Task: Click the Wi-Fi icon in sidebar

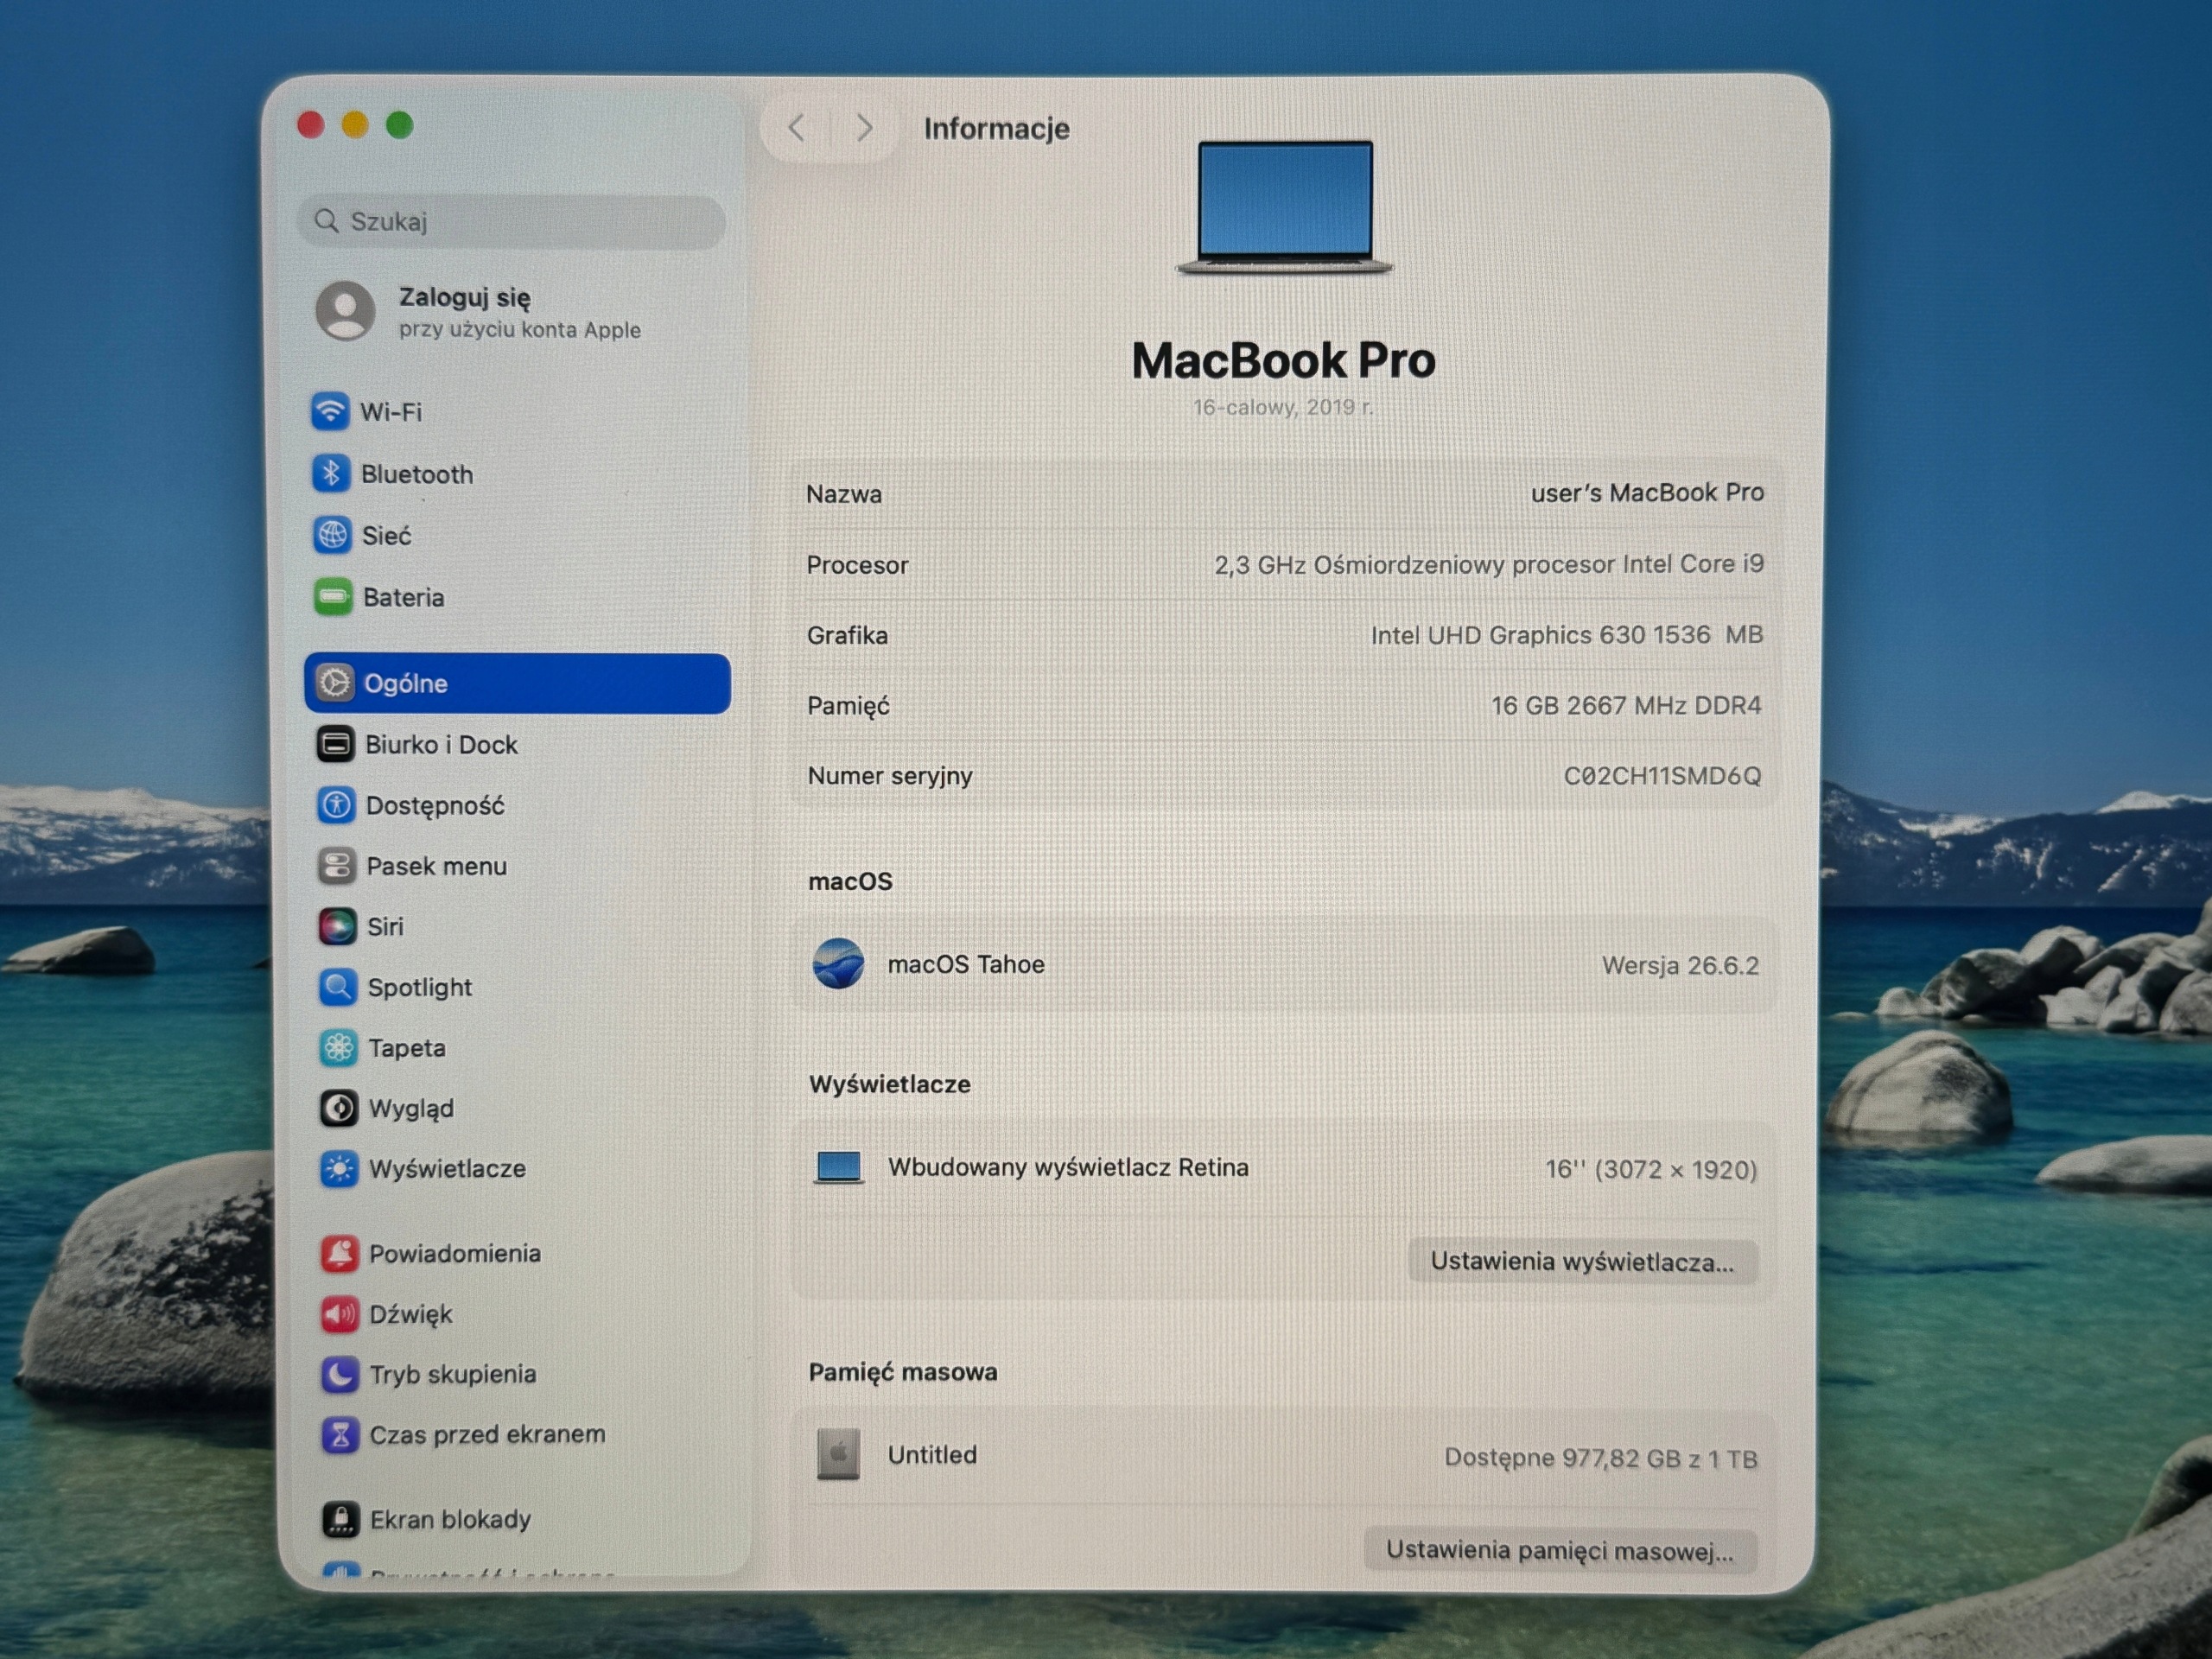Action: [330, 411]
